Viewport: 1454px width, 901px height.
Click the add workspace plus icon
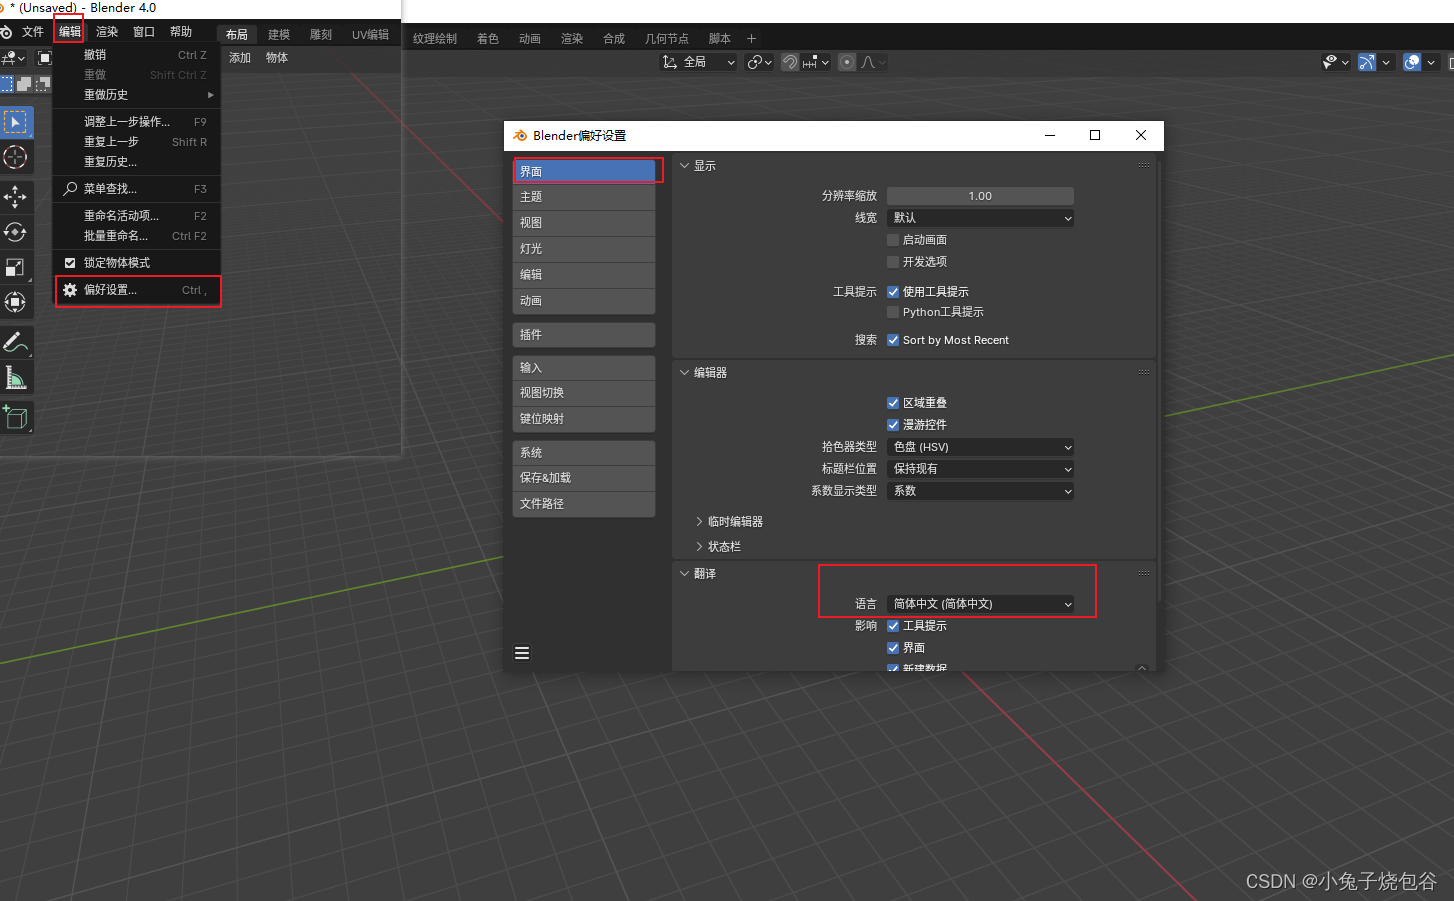pos(752,38)
